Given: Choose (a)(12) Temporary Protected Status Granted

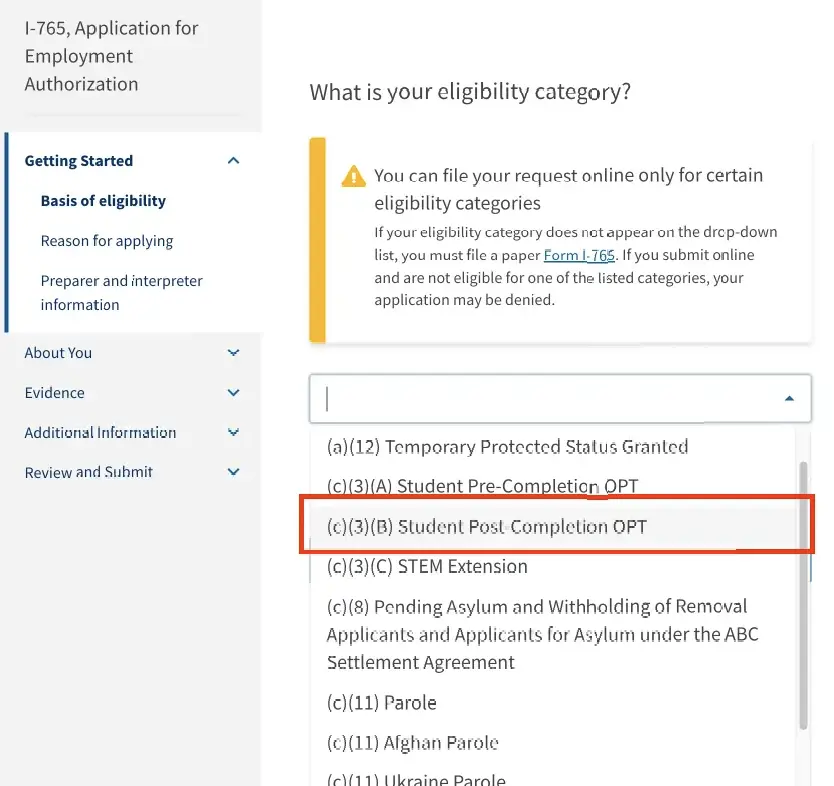Looking at the screenshot, I should click(507, 446).
